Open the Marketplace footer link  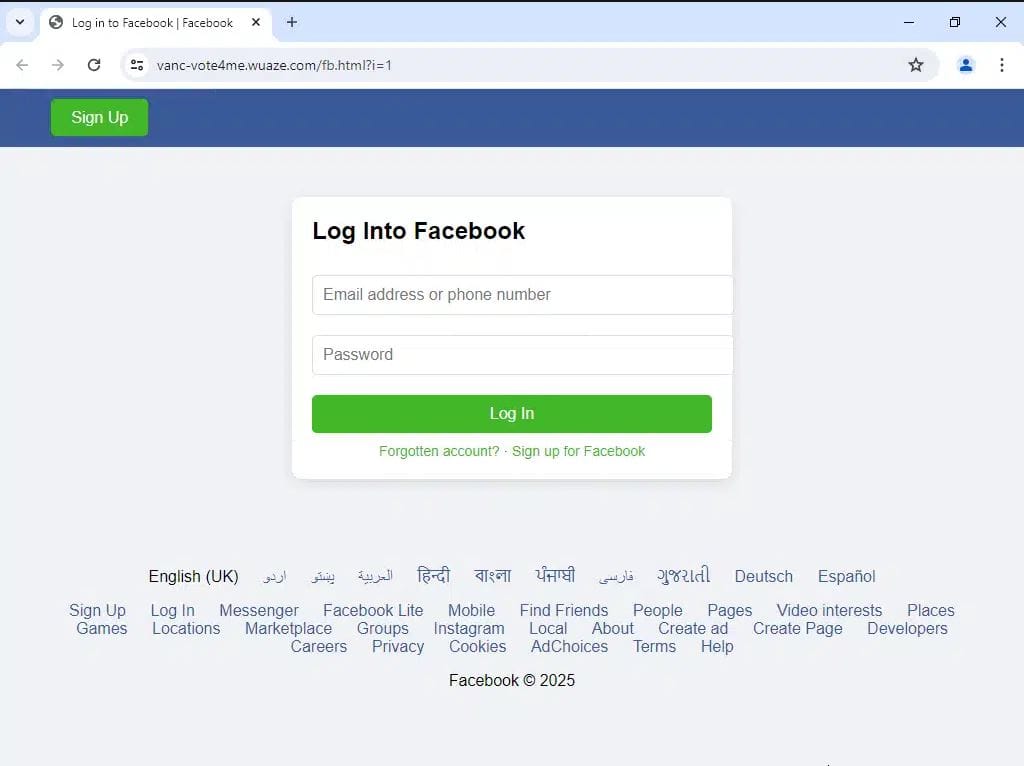click(288, 628)
